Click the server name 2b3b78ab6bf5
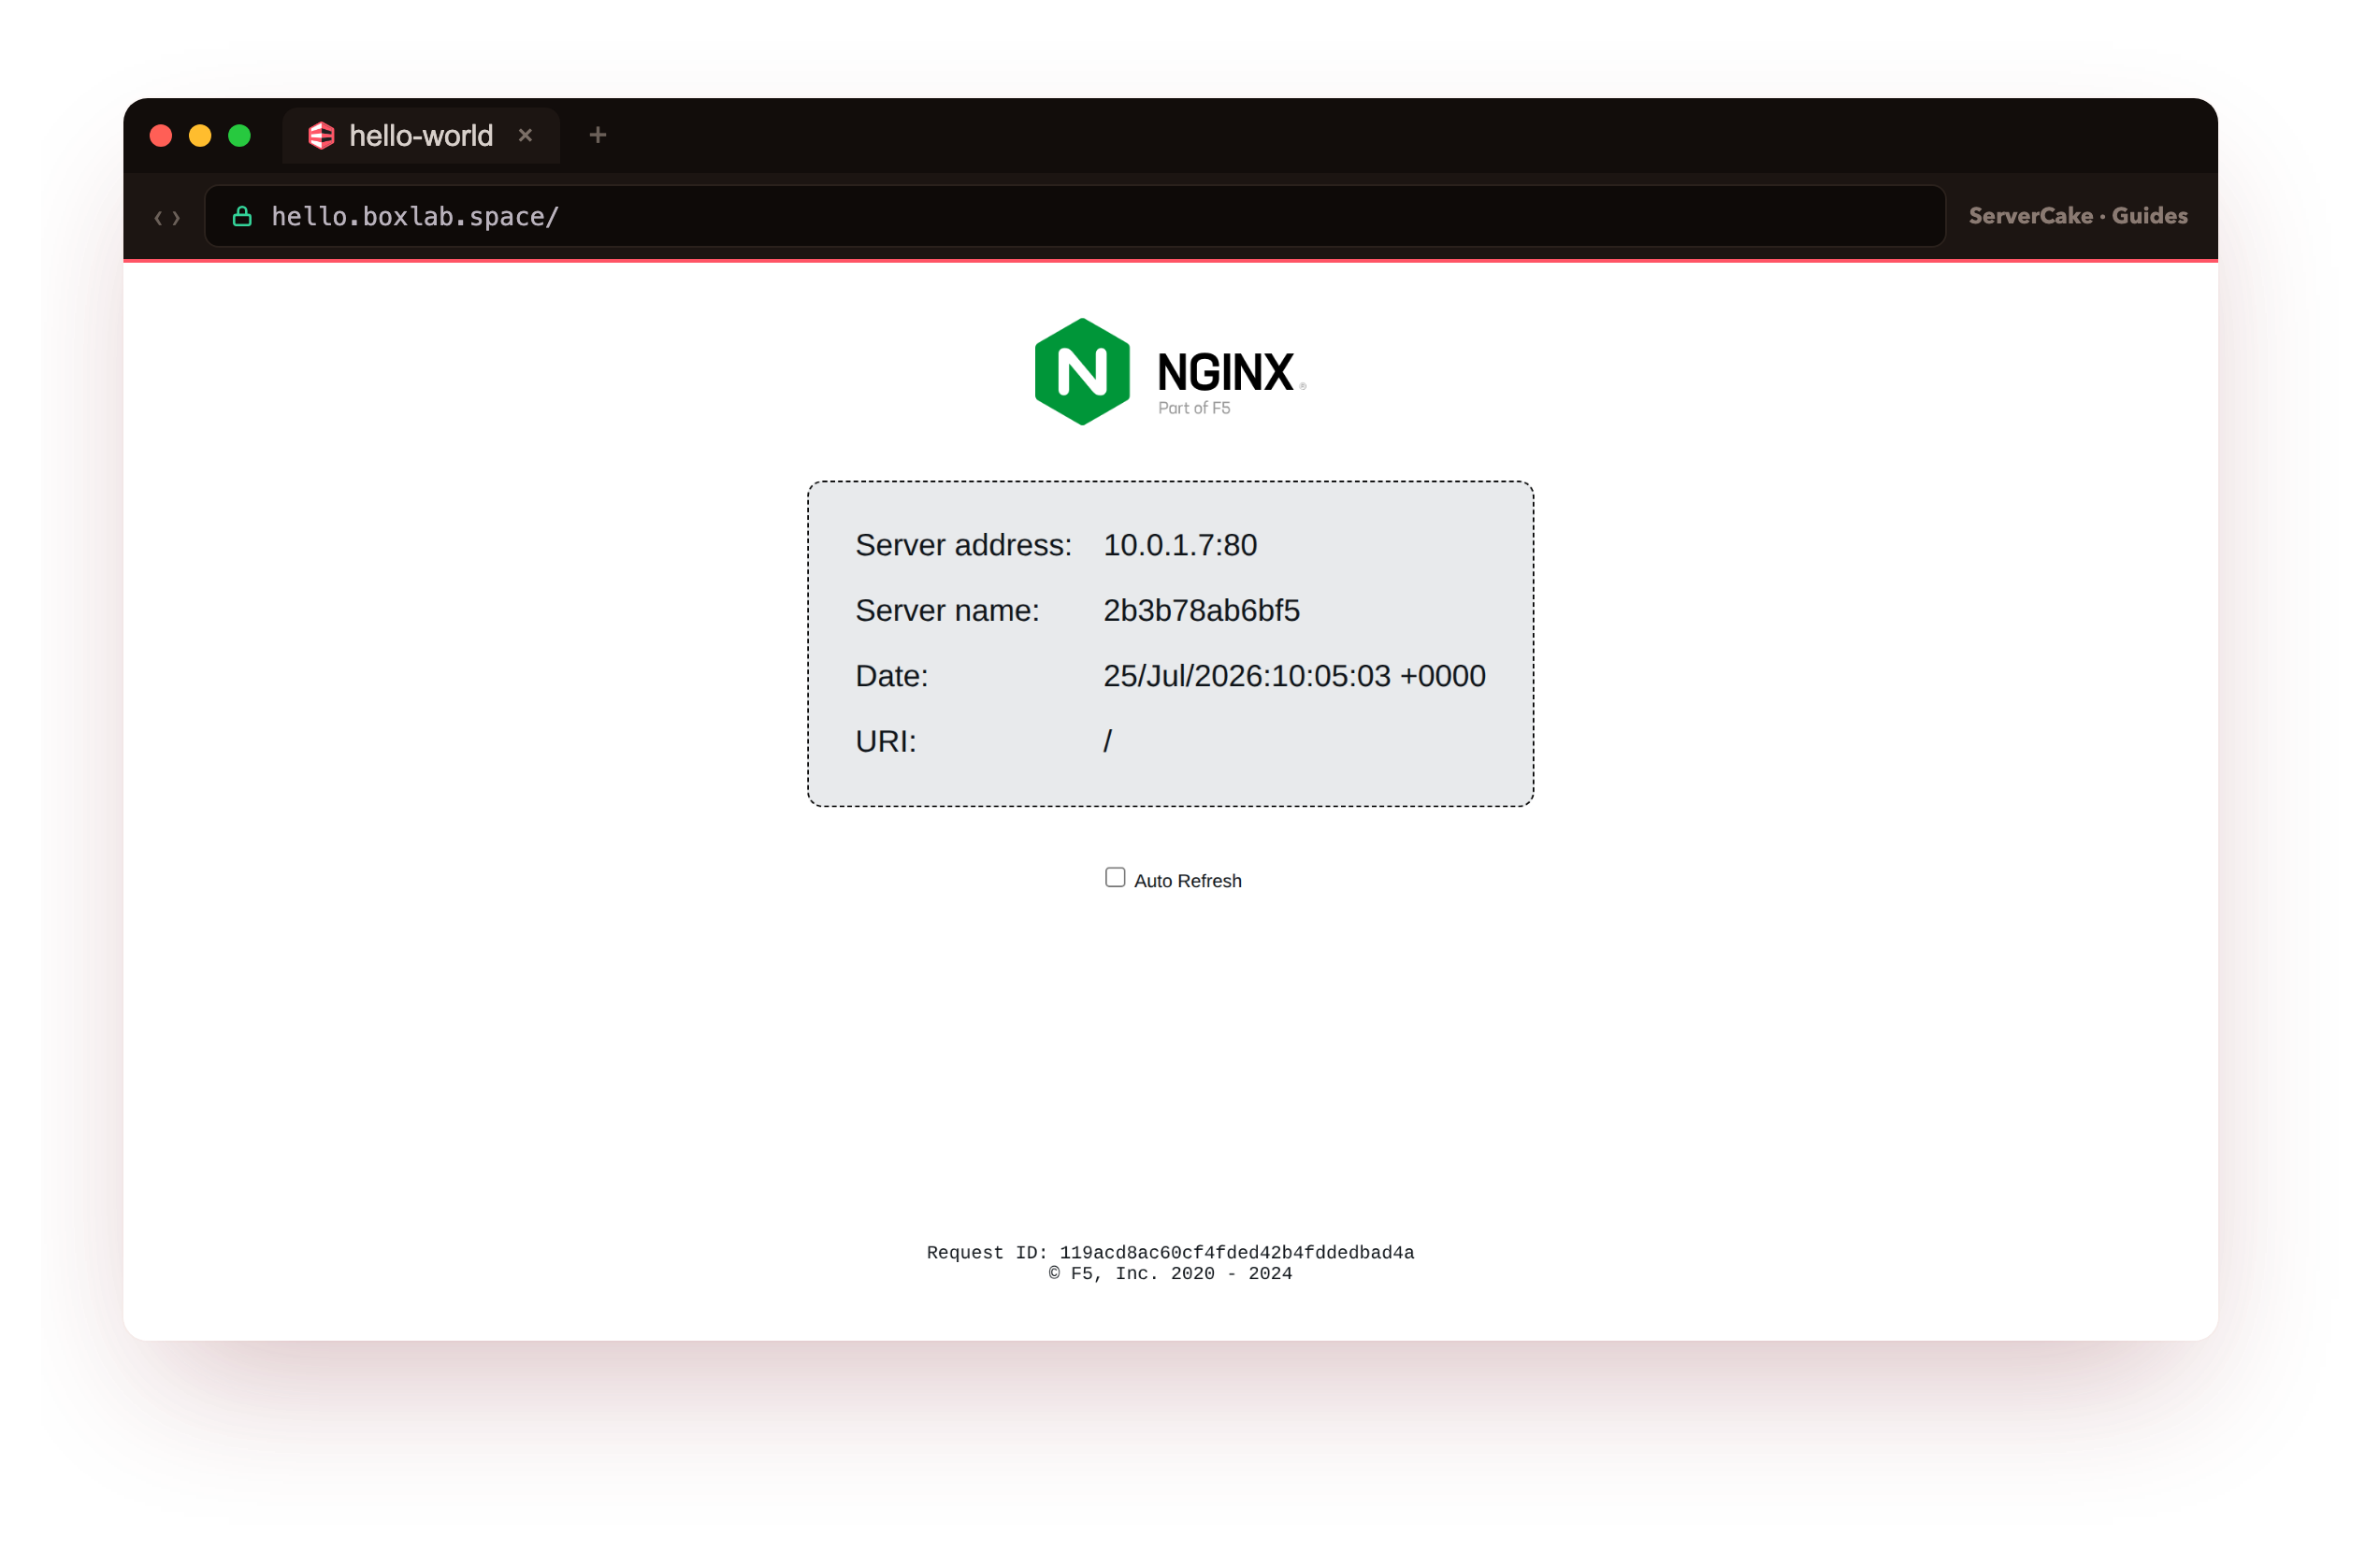The height and width of the screenshot is (1566, 2380). [1201, 610]
